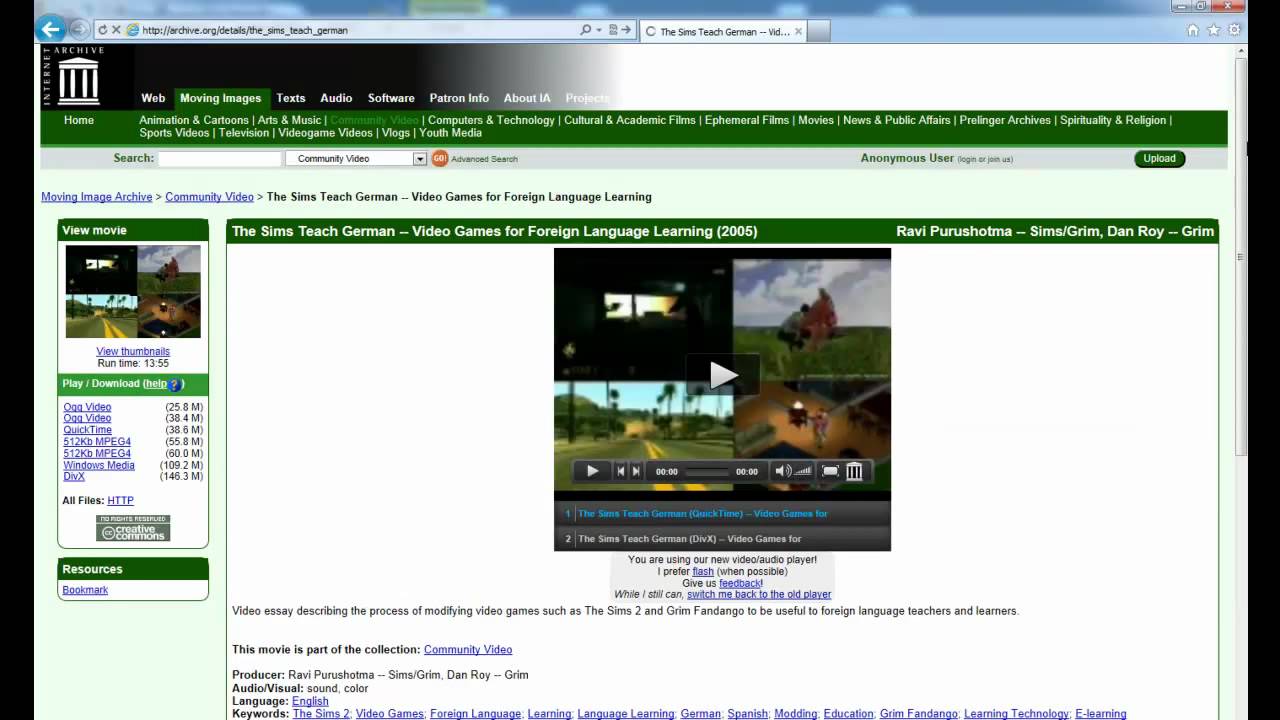Go back with browser back arrow
The height and width of the screenshot is (720, 1280).
tap(51, 29)
